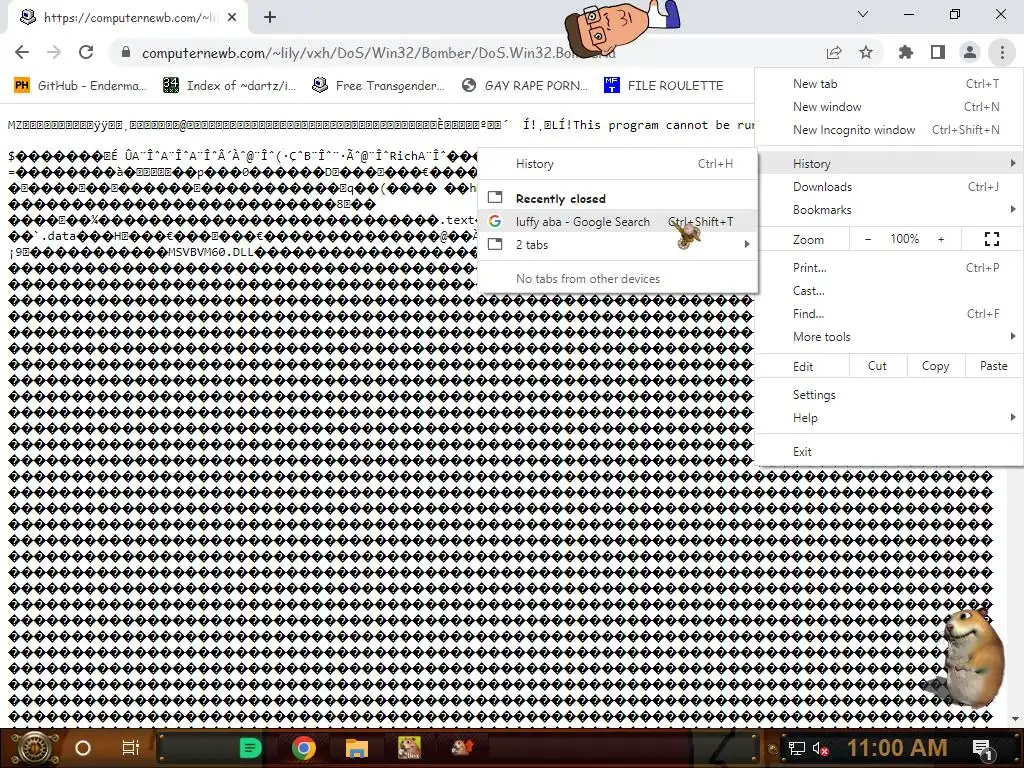Open the hamster Box app on taskbar
Screen dimensions: 1024x768
pyautogui.click(x=409, y=748)
